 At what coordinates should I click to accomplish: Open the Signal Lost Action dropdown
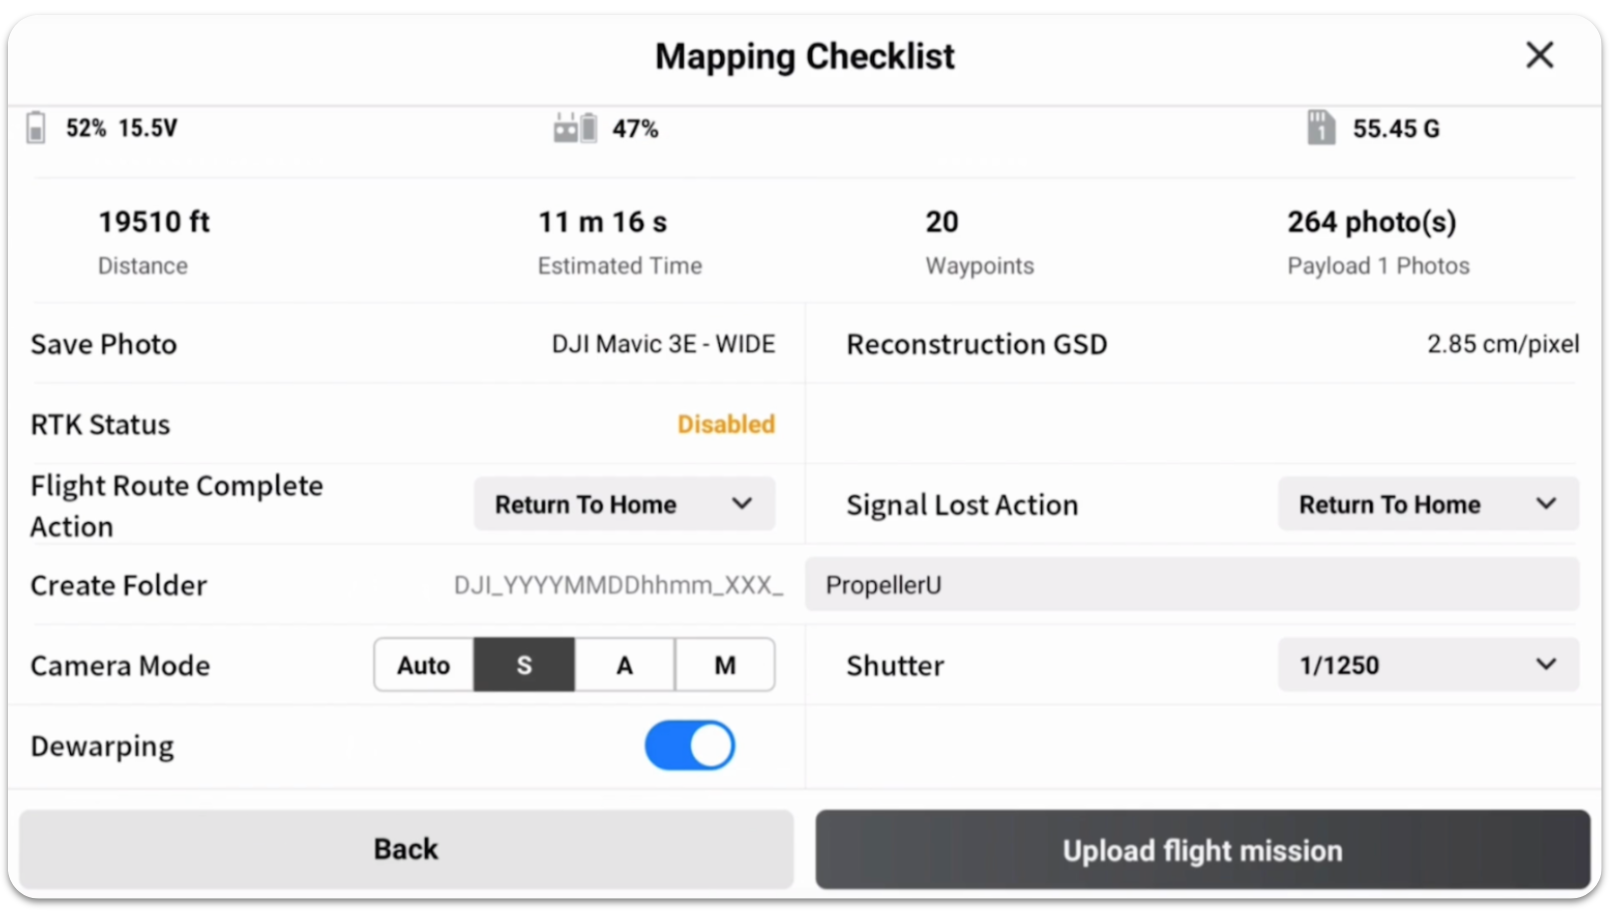(x=1427, y=504)
